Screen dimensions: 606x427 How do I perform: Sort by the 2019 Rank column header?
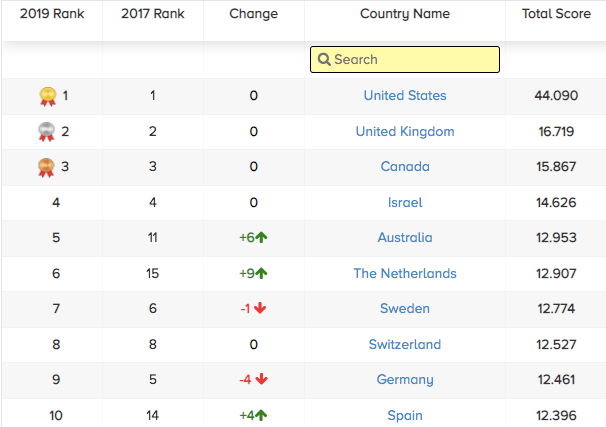click(x=51, y=14)
